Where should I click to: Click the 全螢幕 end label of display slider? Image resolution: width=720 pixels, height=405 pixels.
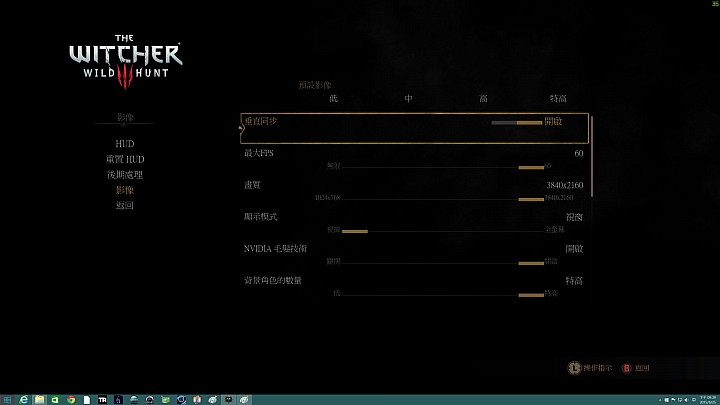(x=555, y=230)
